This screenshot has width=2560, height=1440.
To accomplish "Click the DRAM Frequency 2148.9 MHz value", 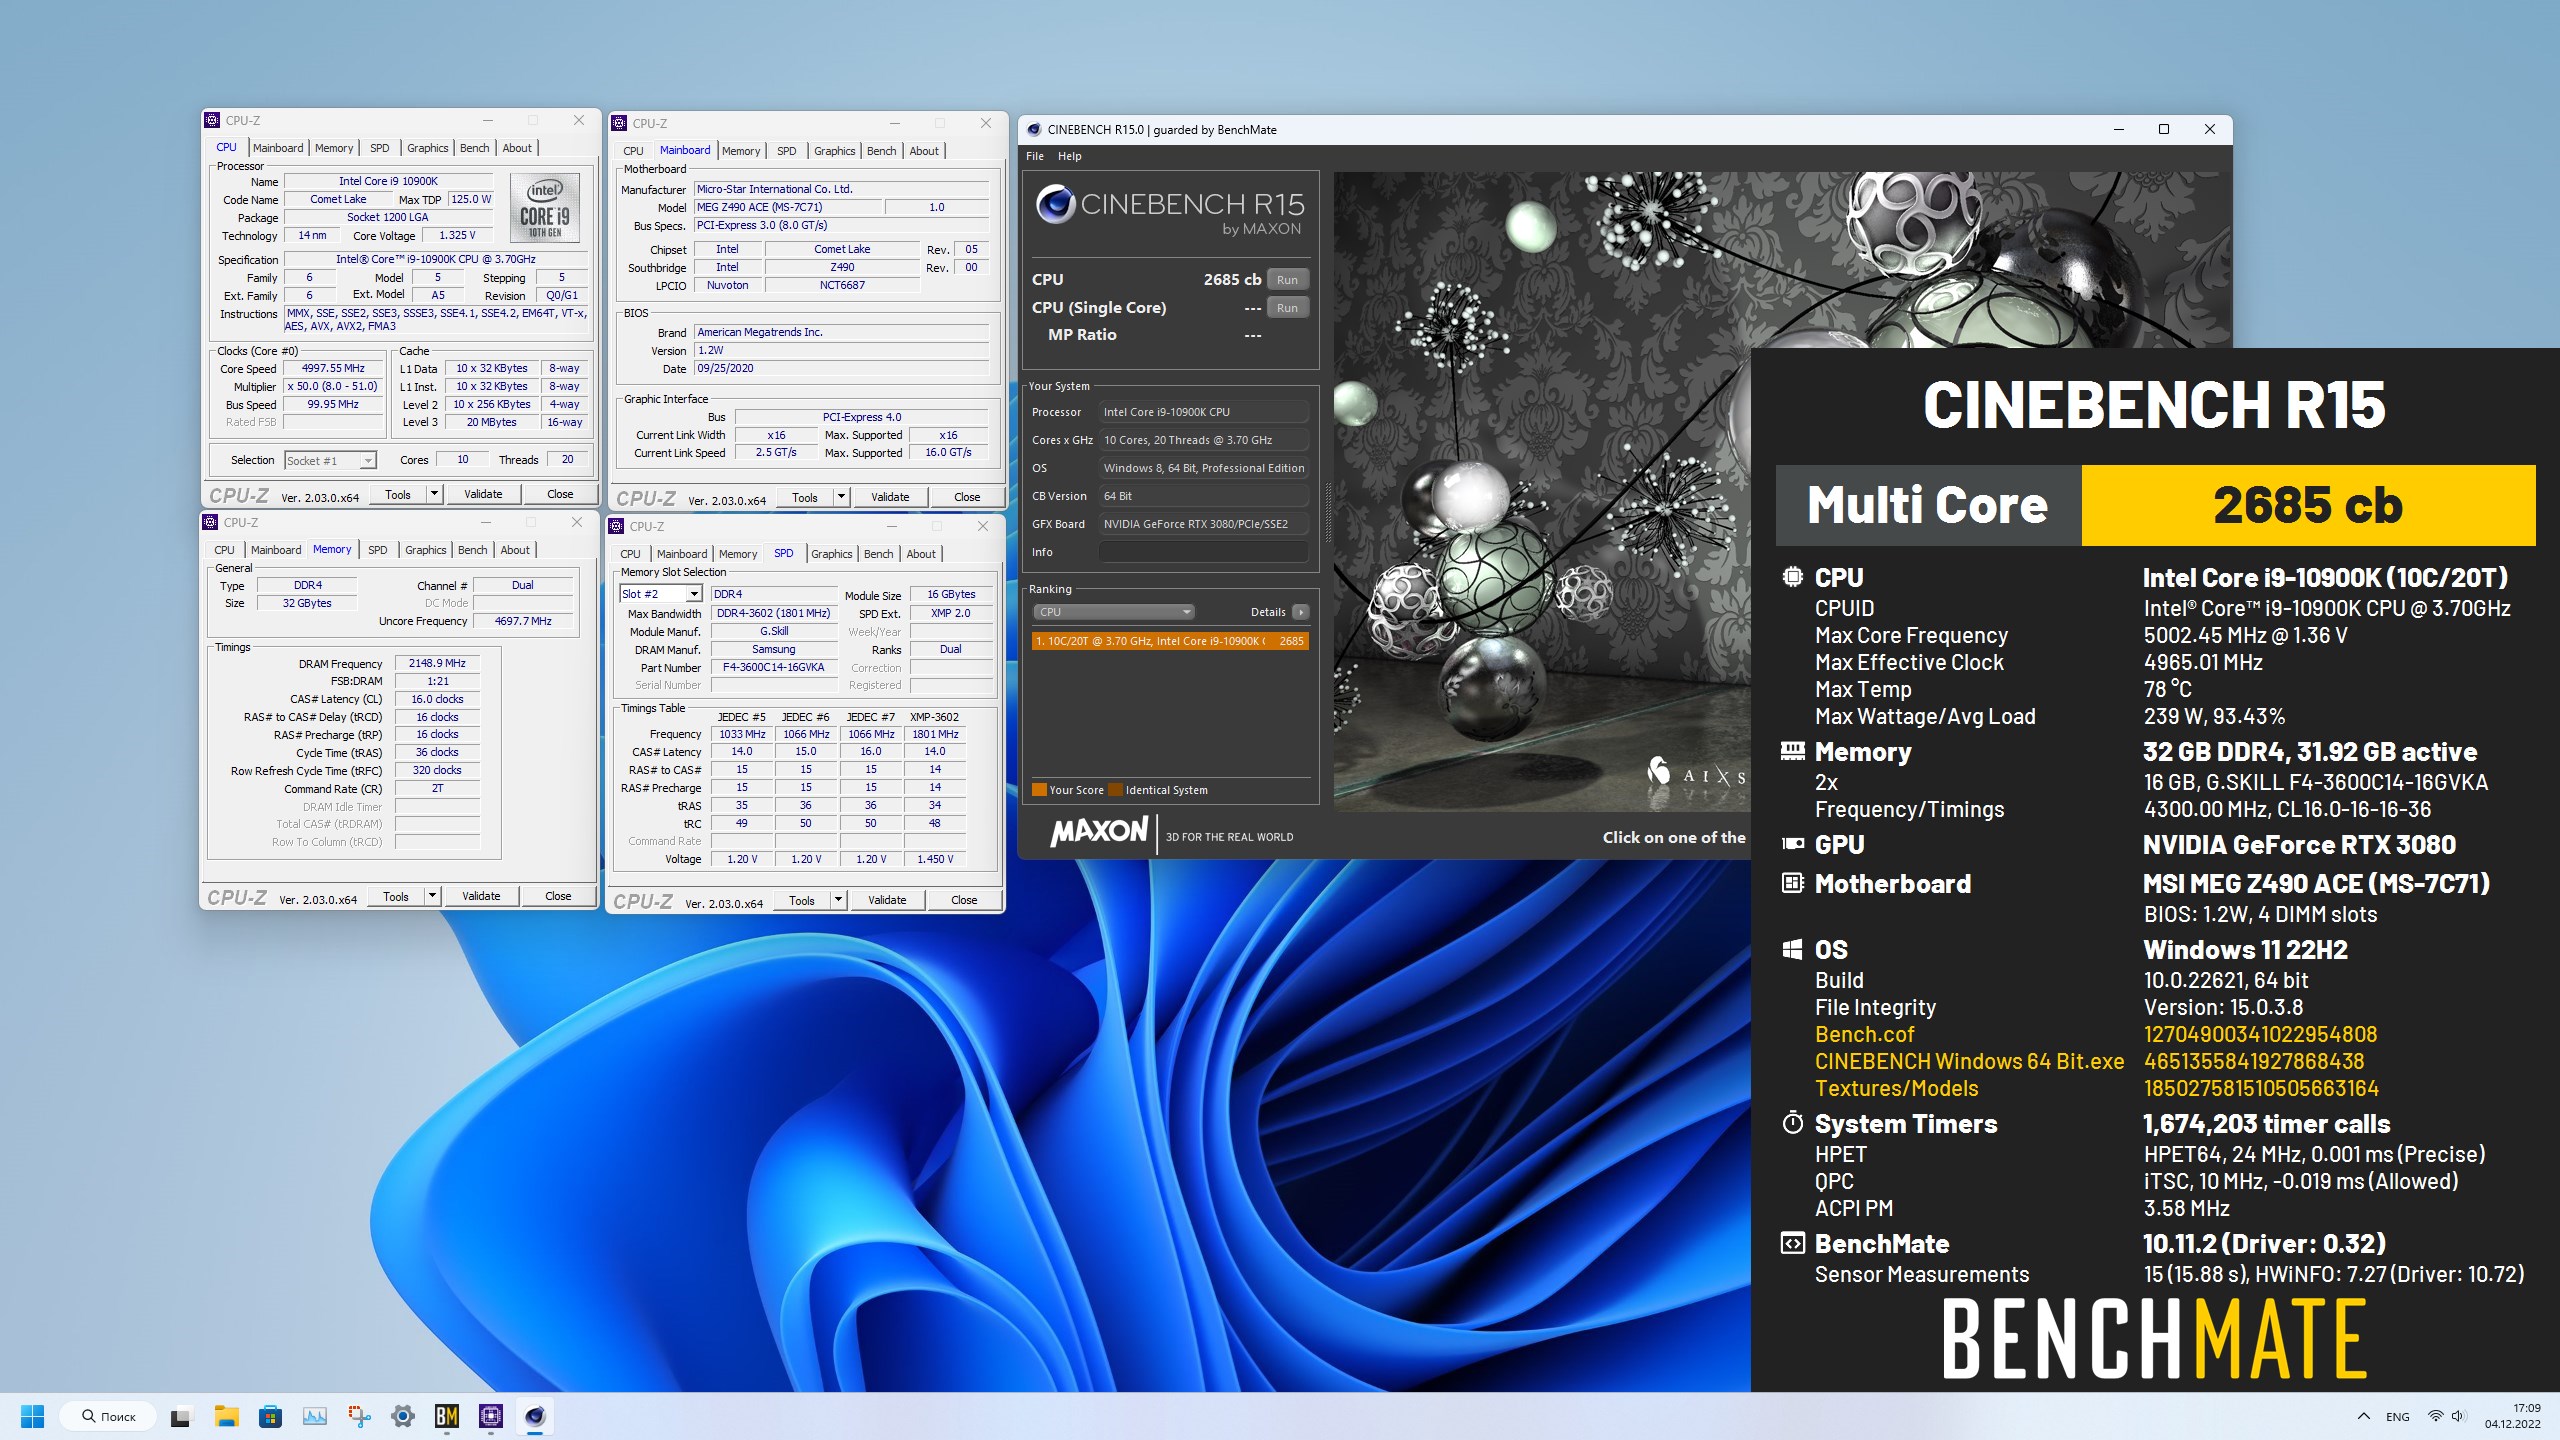I will tap(437, 663).
